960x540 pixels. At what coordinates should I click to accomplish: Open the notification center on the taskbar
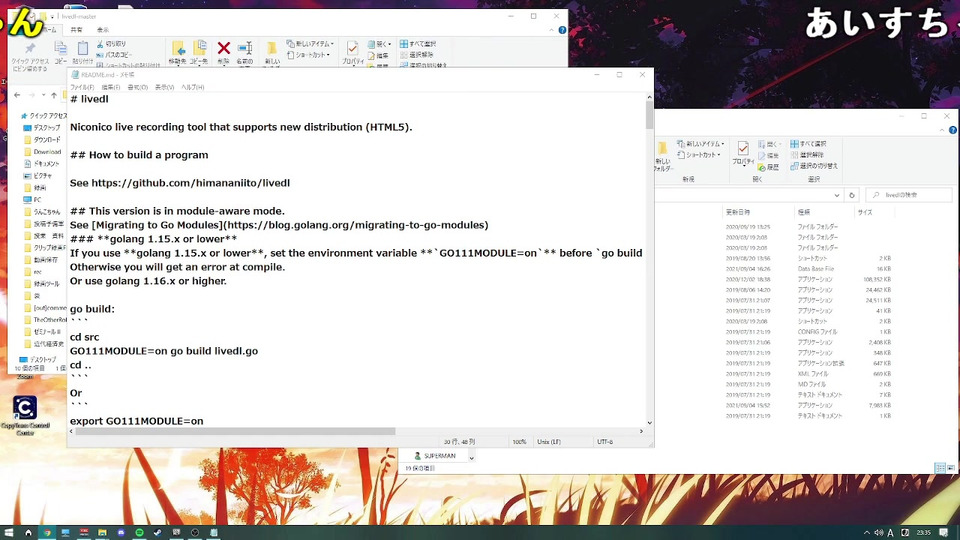pyautogui.click(x=944, y=533)
